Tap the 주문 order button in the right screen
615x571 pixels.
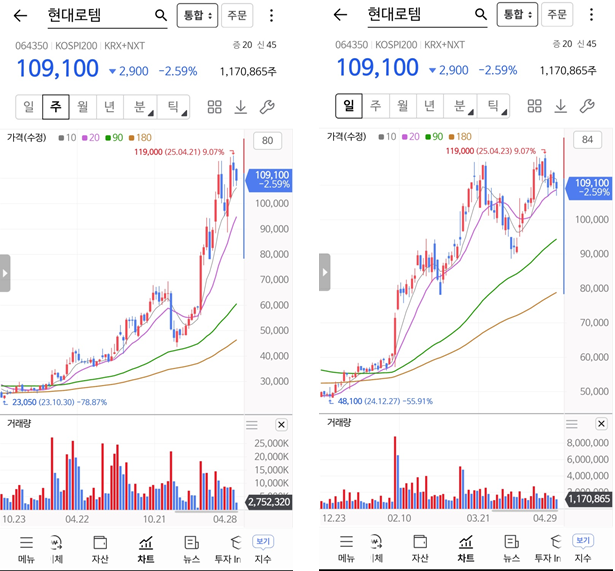[x=557, y=15]
